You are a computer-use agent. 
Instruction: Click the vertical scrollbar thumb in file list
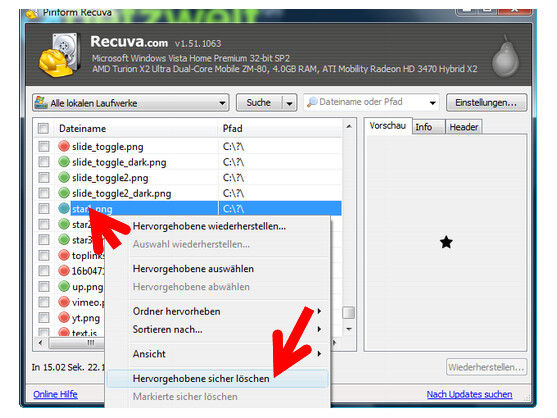pos(348,313)
